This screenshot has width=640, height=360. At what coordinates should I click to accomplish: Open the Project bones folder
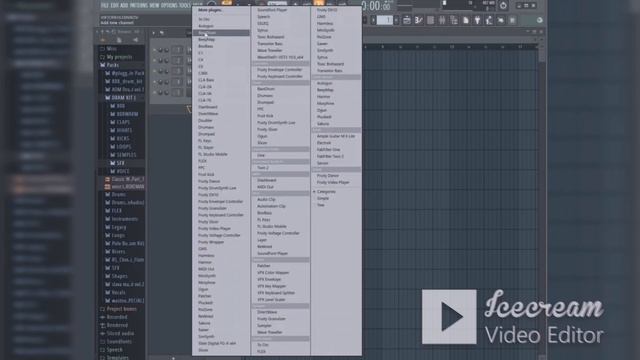pos(122,309)
